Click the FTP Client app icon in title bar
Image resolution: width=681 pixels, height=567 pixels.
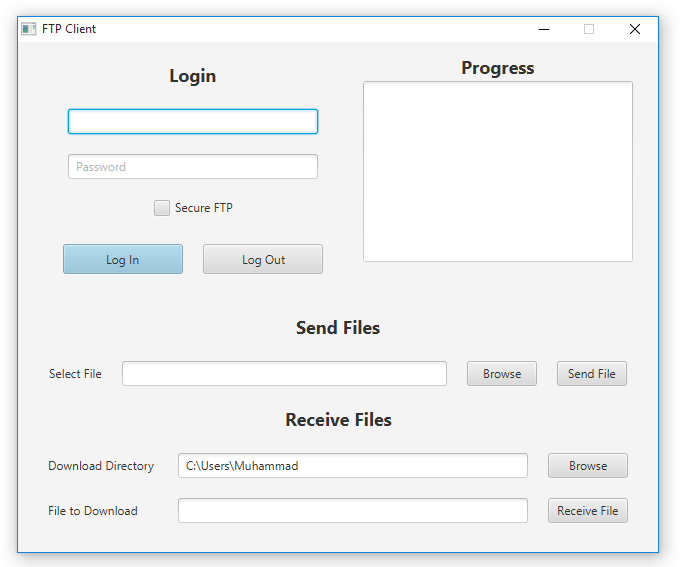coord(28,29)
